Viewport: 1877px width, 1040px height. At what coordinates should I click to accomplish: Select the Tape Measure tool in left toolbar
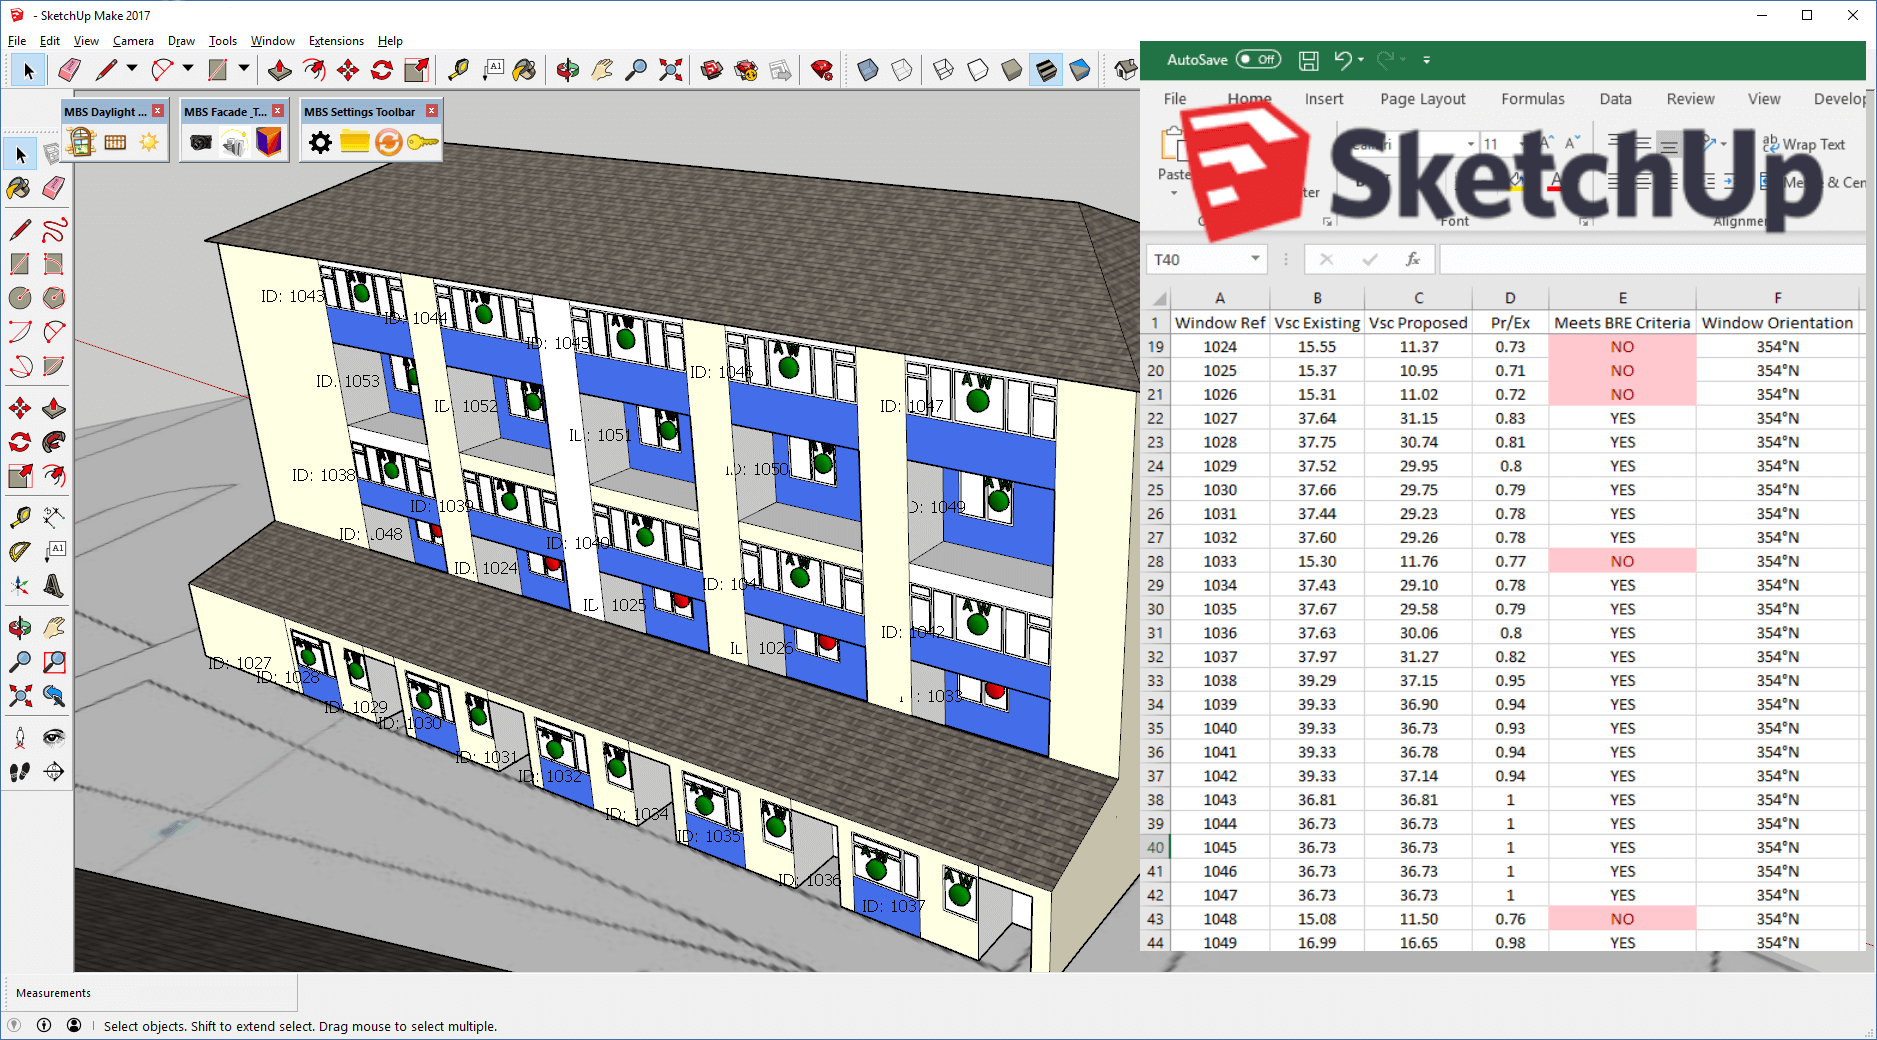[19, 517]
